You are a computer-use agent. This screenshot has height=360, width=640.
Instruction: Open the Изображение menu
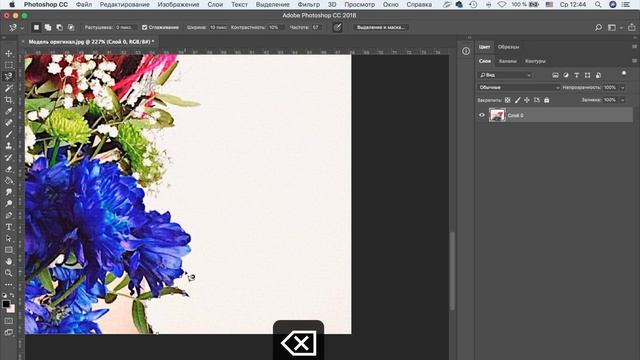178,4
